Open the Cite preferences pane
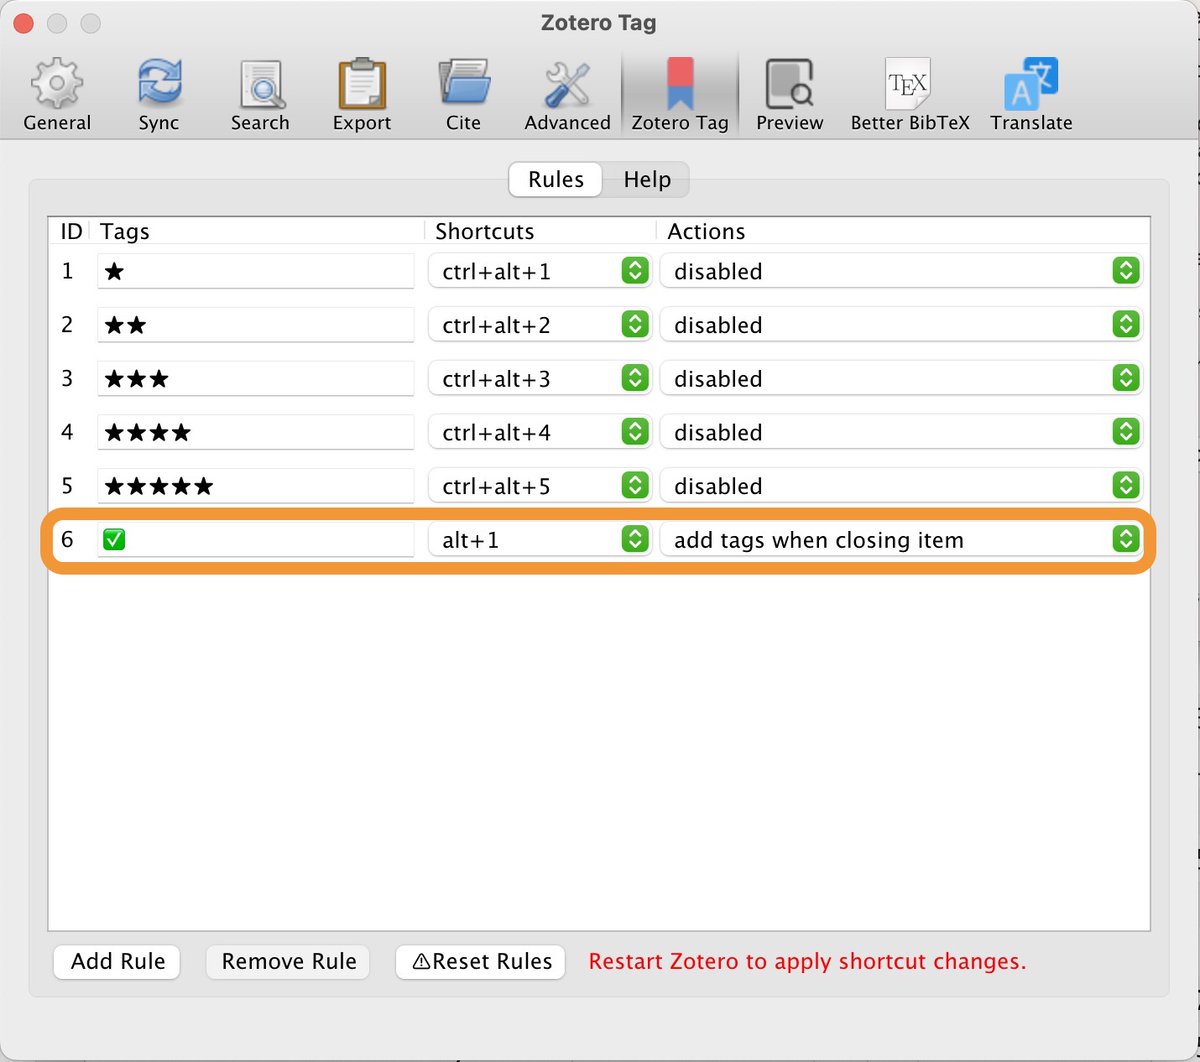The image size is (1200, 1062). pos(463,97)
